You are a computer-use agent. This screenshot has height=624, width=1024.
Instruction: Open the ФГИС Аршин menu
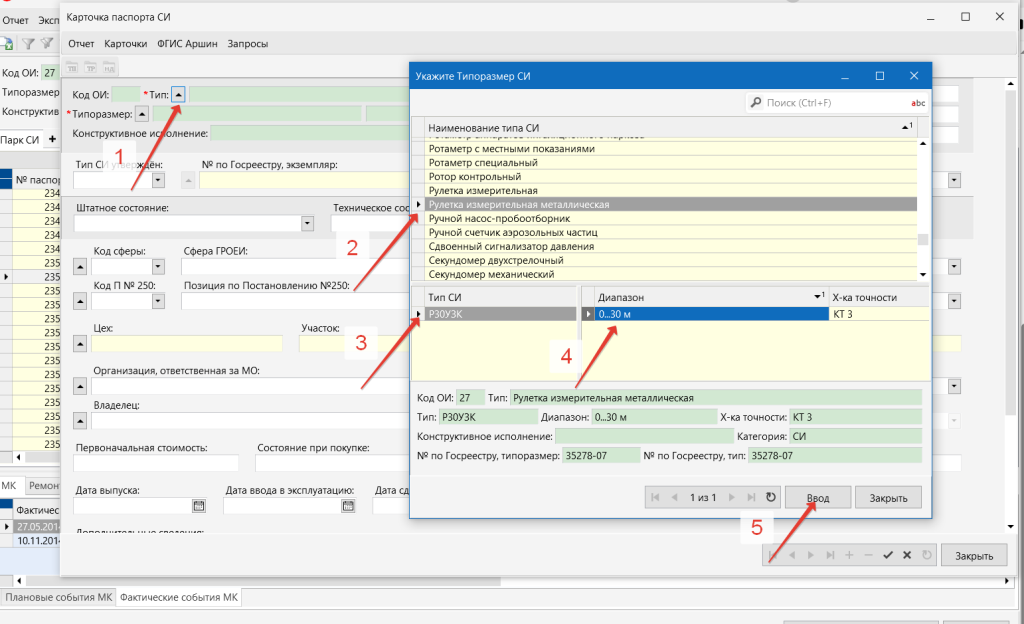187,44
